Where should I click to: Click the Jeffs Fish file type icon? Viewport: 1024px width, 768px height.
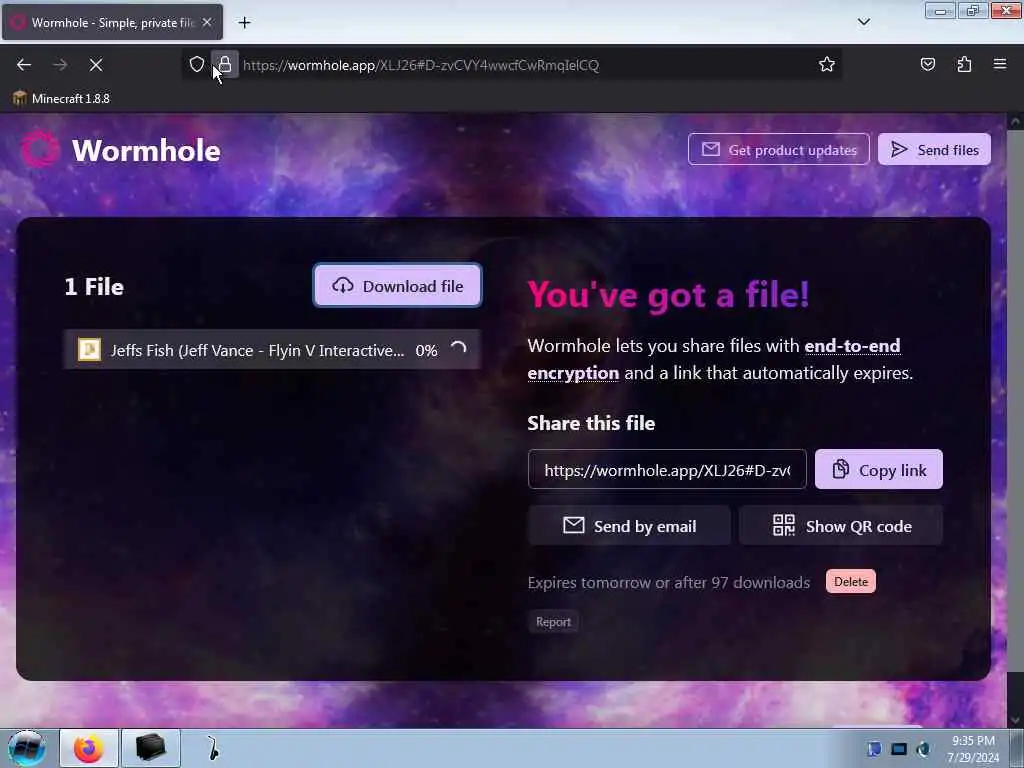[89, 349]
